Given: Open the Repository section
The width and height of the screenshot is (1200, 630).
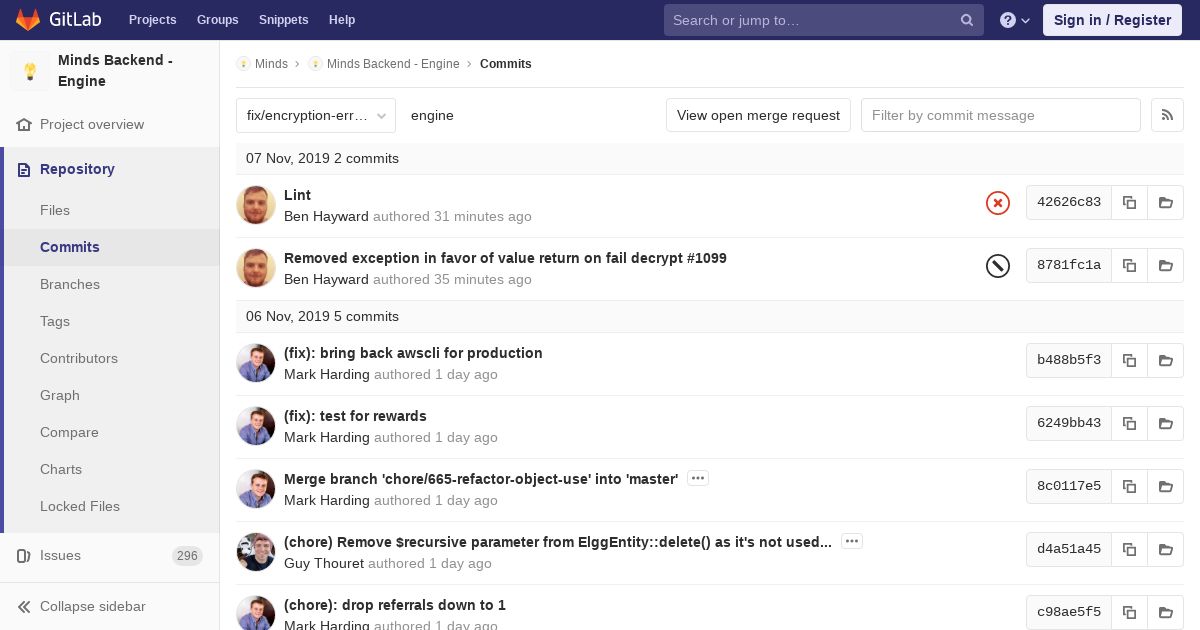Looking at the screenshot, I should [77, 169].
